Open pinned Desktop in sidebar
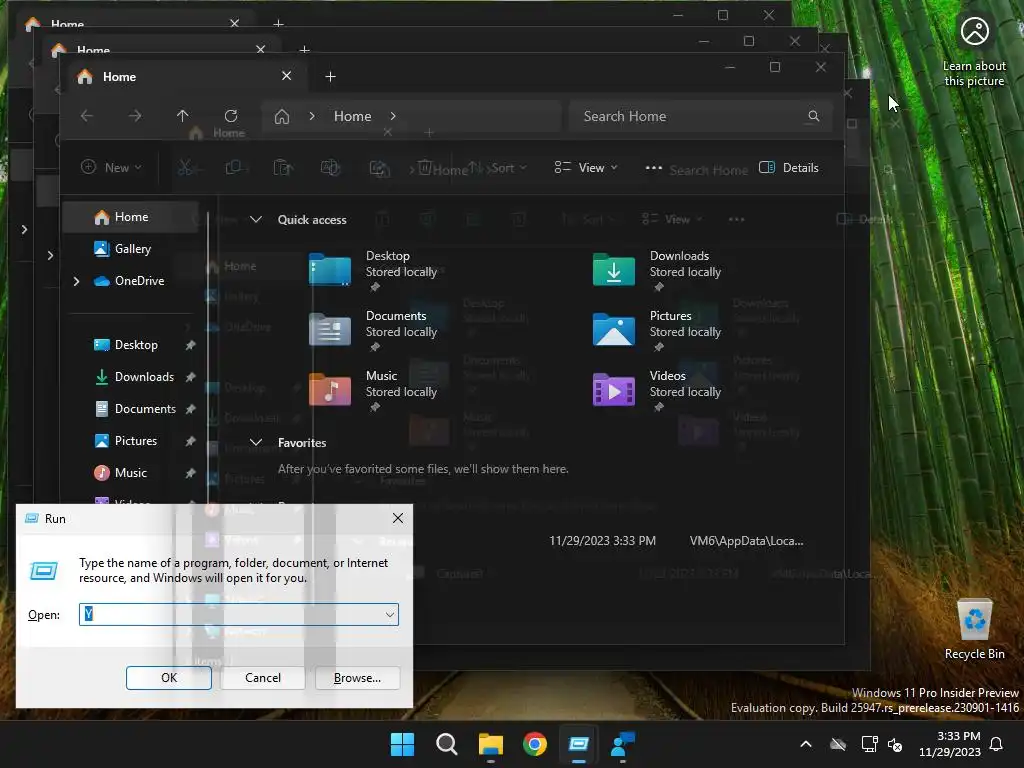 [x=136, y=345]
